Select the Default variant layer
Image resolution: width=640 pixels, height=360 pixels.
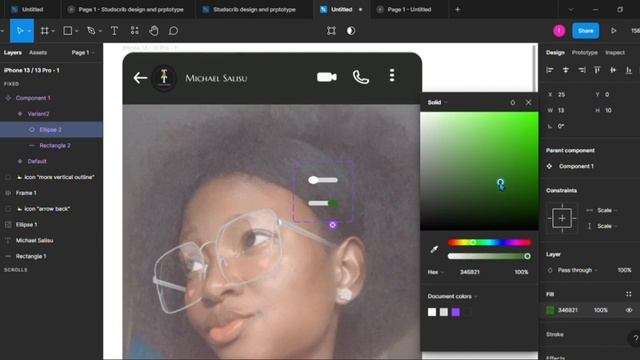(x=37, y=161)
